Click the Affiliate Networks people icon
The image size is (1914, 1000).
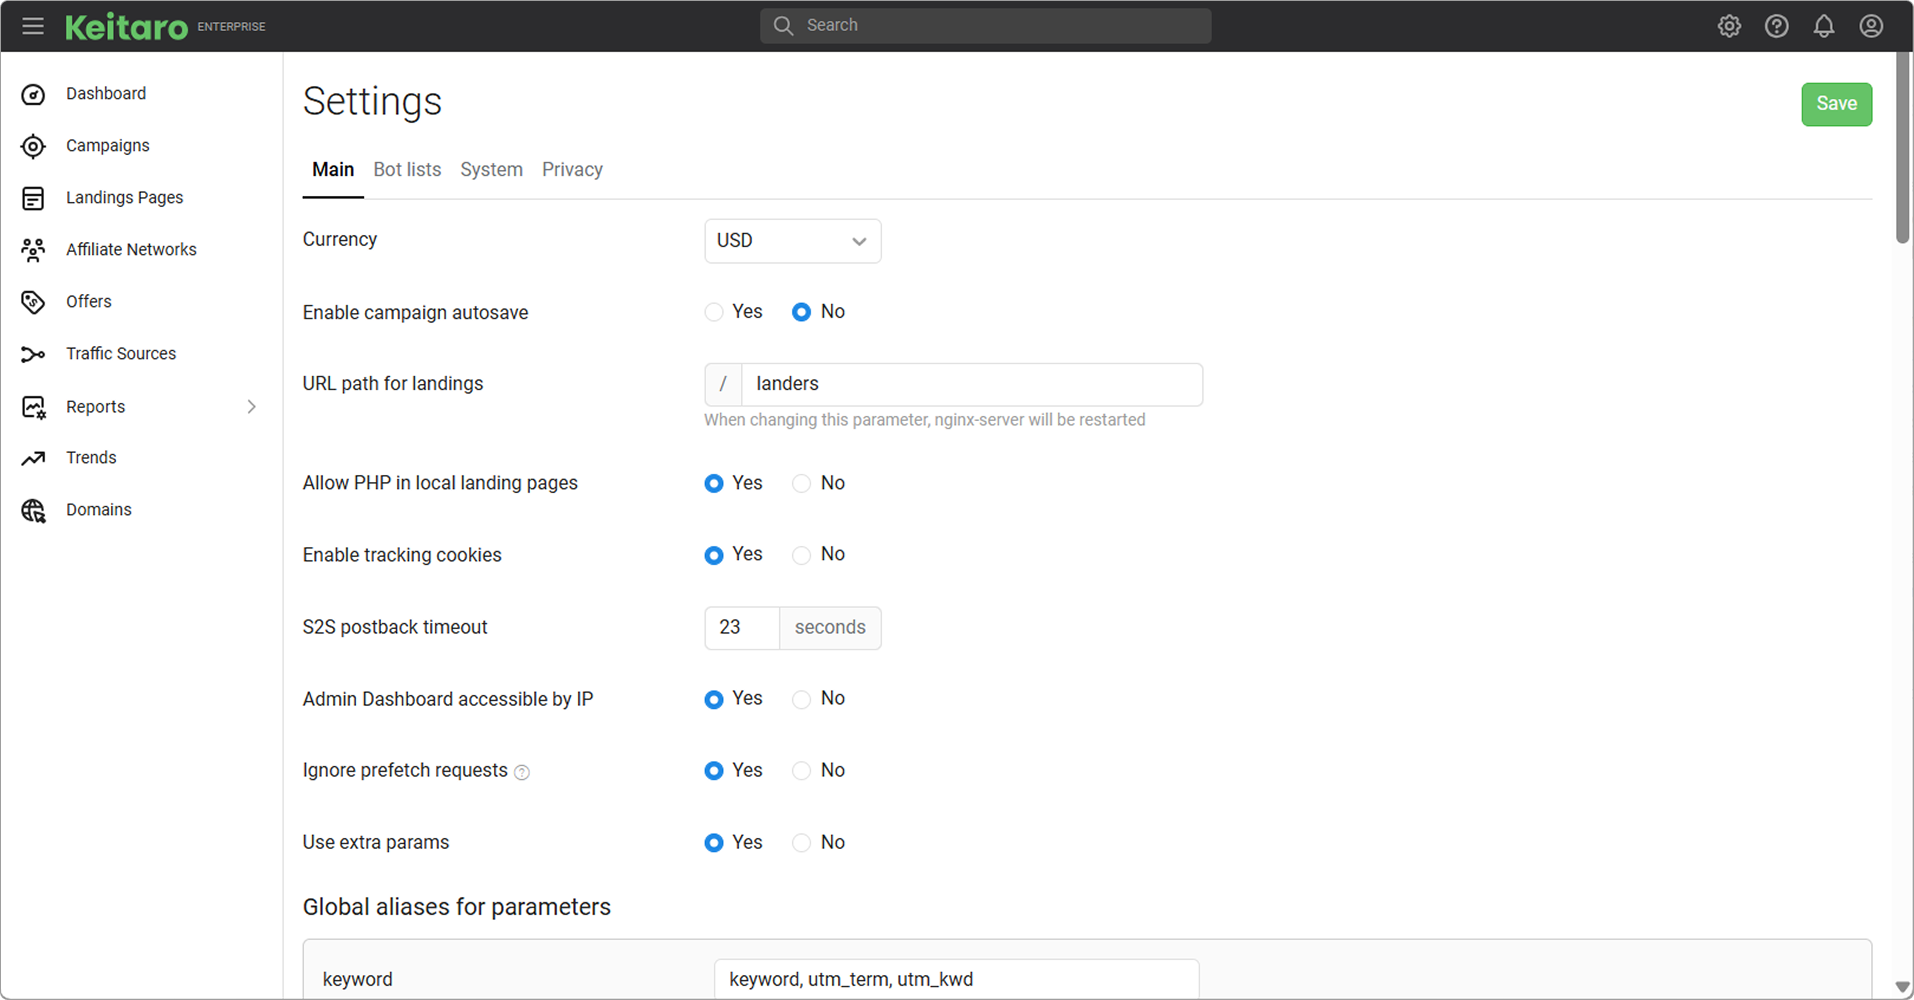33,250
